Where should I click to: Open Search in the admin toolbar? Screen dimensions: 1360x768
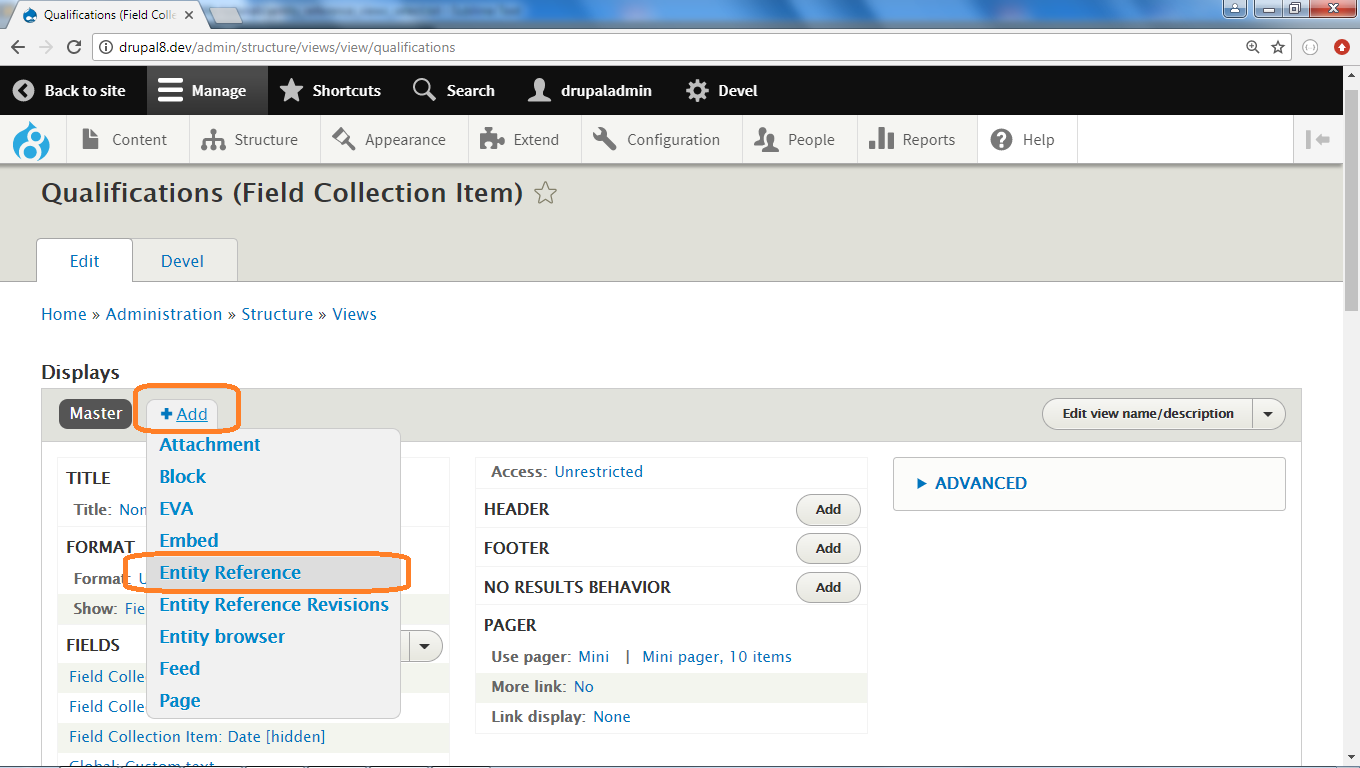pyautogui.click(x=454, y=90)
